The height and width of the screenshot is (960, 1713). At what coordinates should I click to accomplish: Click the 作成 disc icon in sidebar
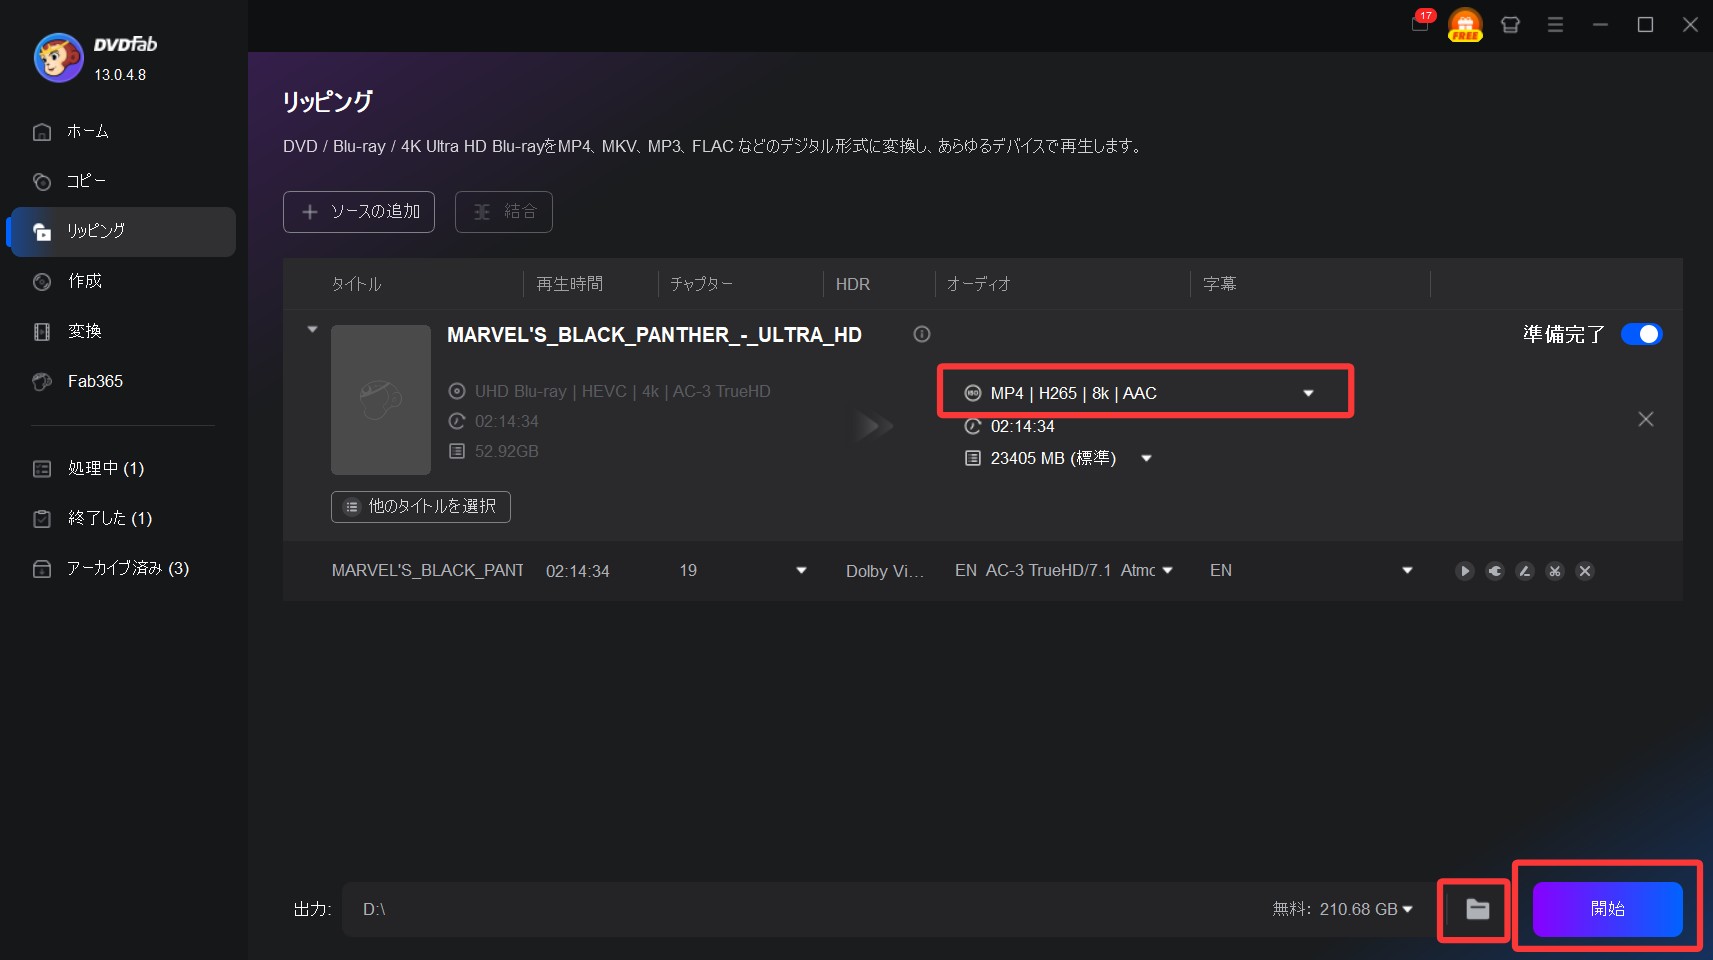tap(42, 282)
